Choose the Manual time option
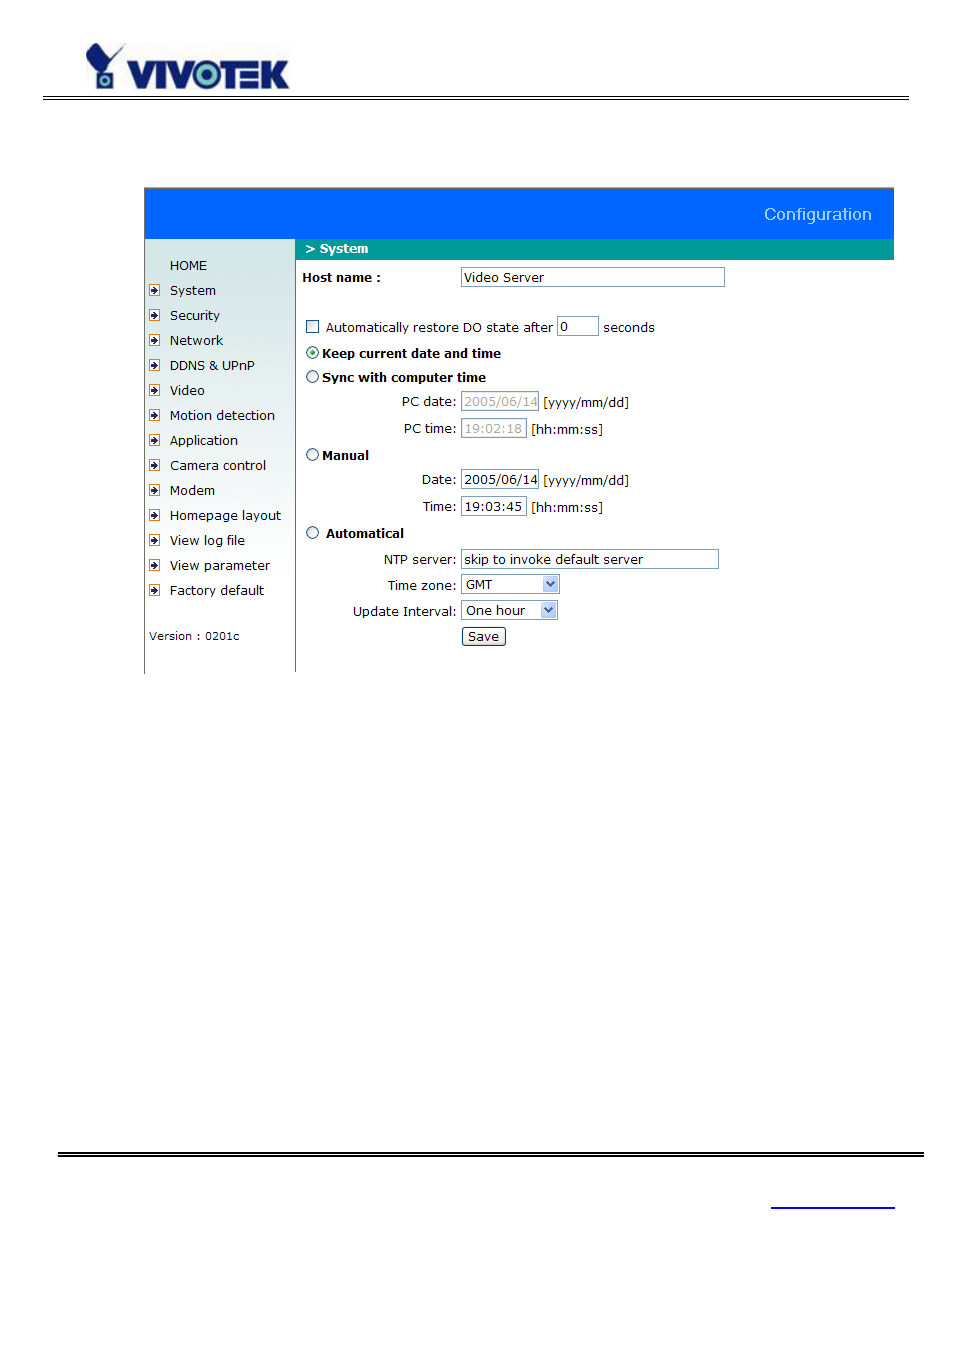The width and height of the screenshot is (954, 1350). pos(313,455)
